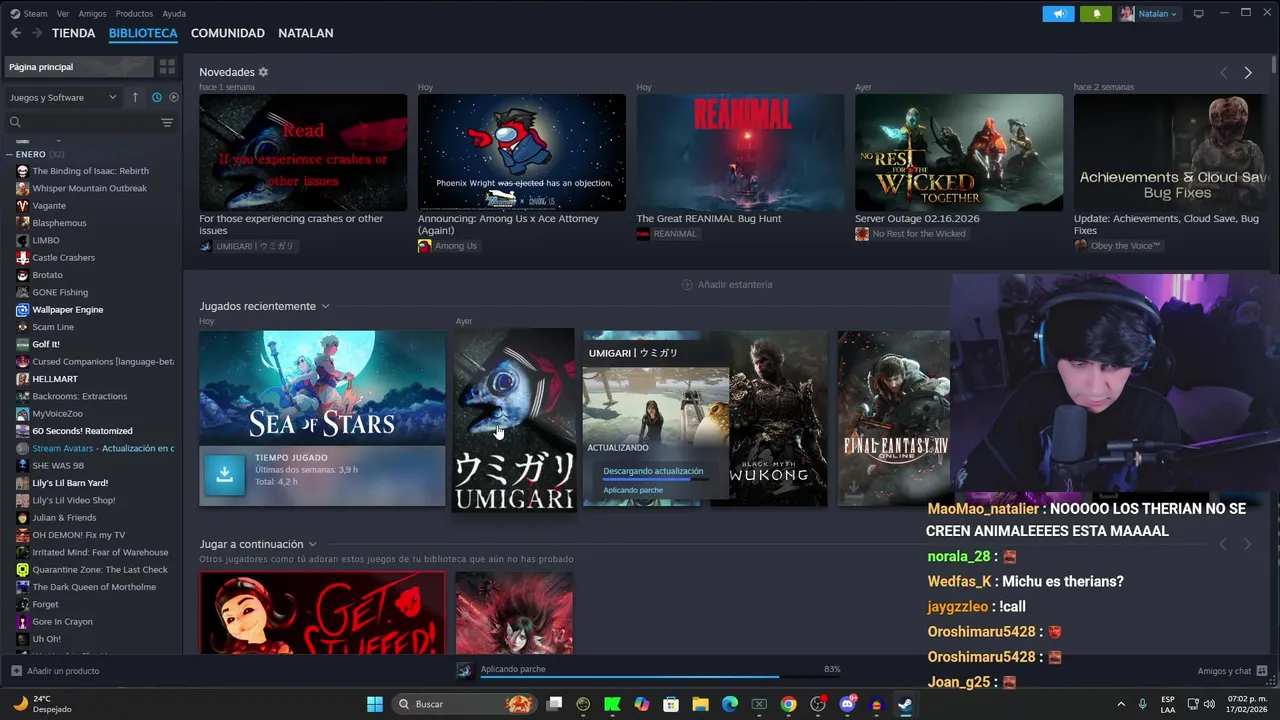Open Get Stuffed! game thumbnail

(322, 613)
